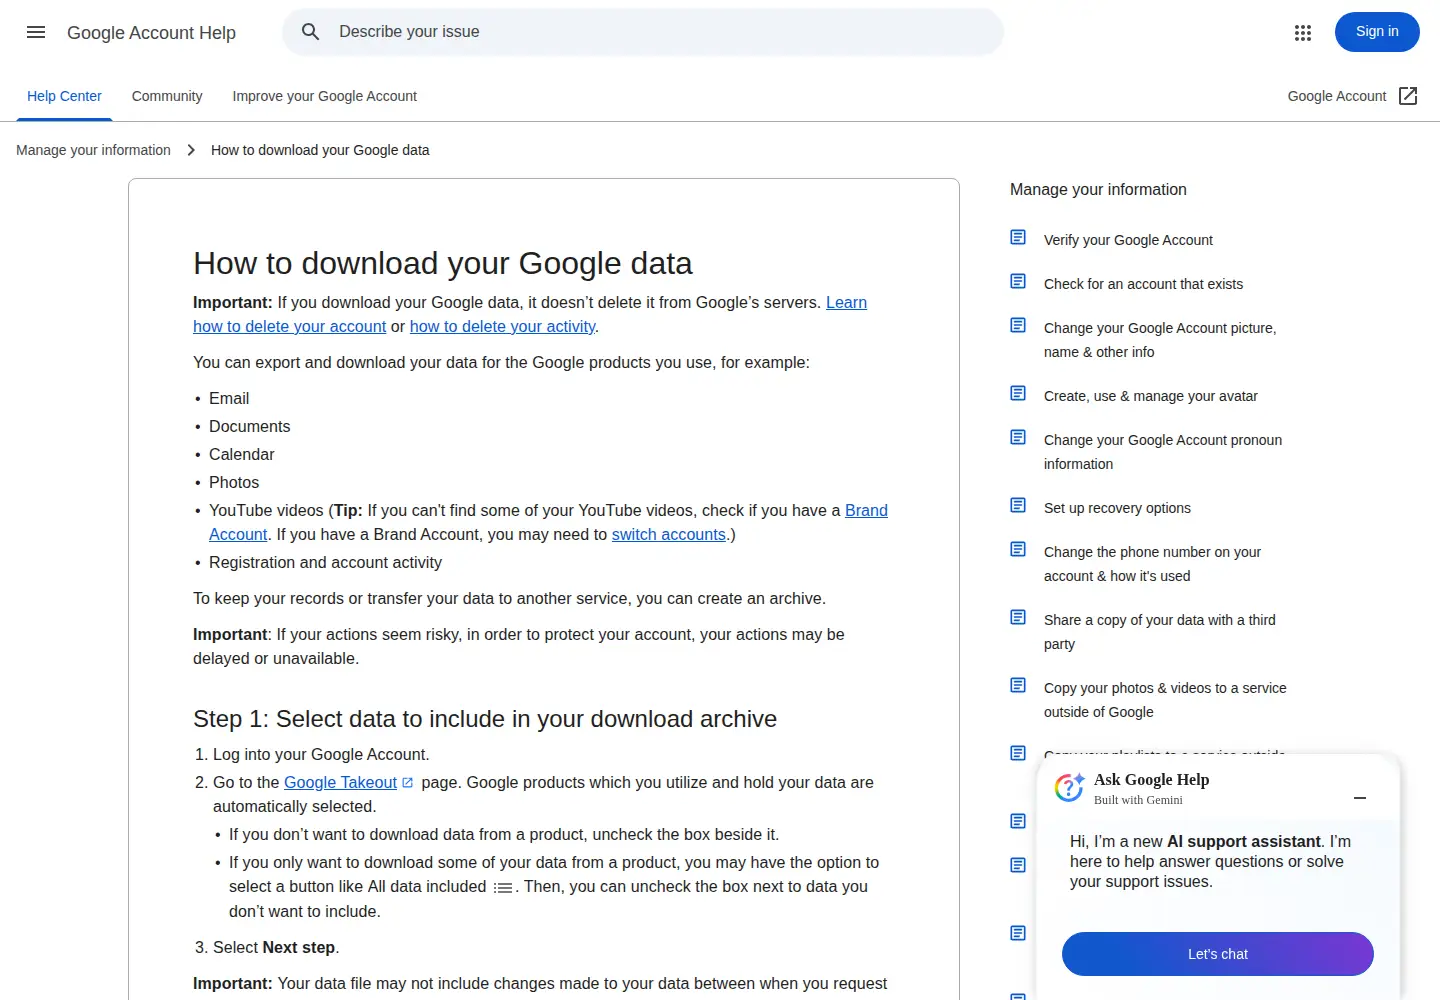Click the Describe your issue search field
Image resolution: width=1440 pixels, height=1000 pixels.
[643, 32]
